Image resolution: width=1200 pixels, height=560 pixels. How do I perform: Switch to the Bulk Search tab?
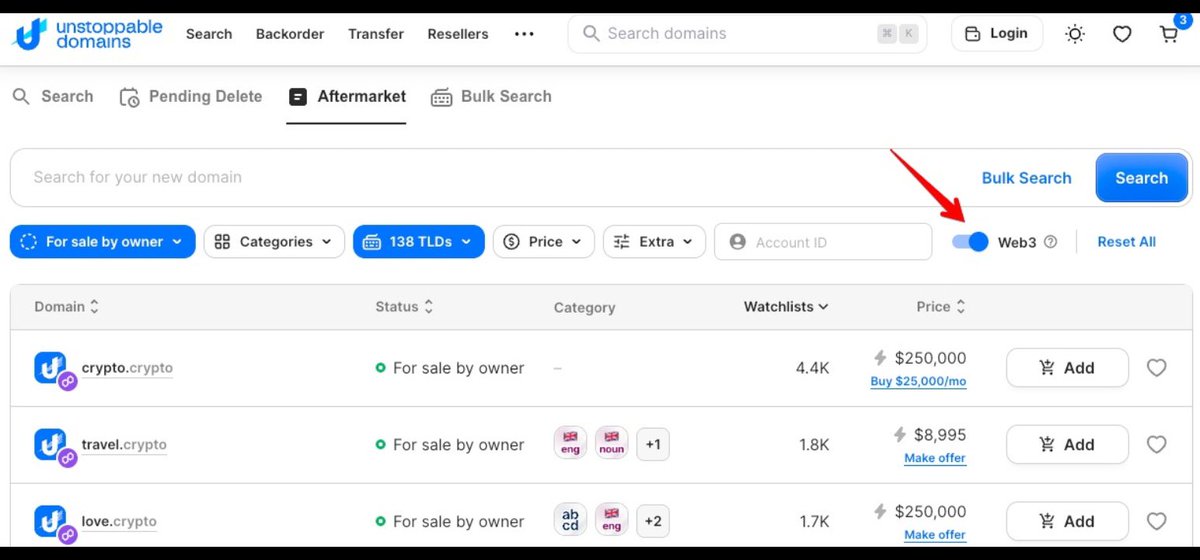pos(491,97)
